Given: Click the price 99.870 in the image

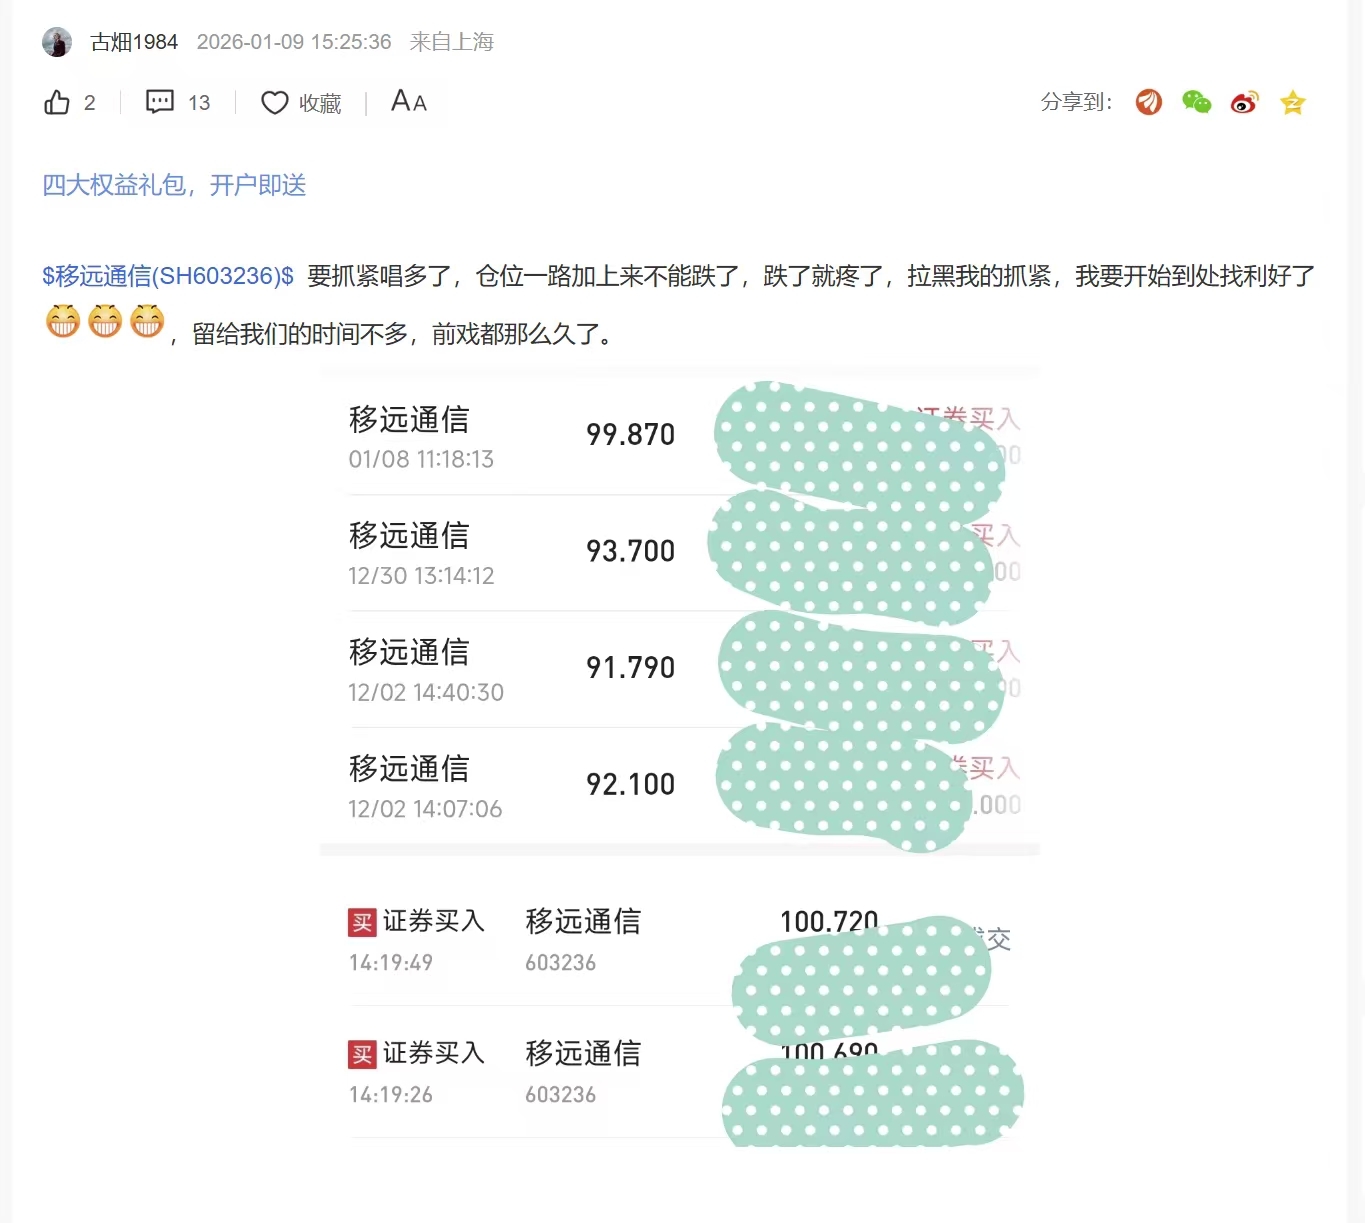Looking at the screenshot, I should pyautogui.click(x=631, y=435).
